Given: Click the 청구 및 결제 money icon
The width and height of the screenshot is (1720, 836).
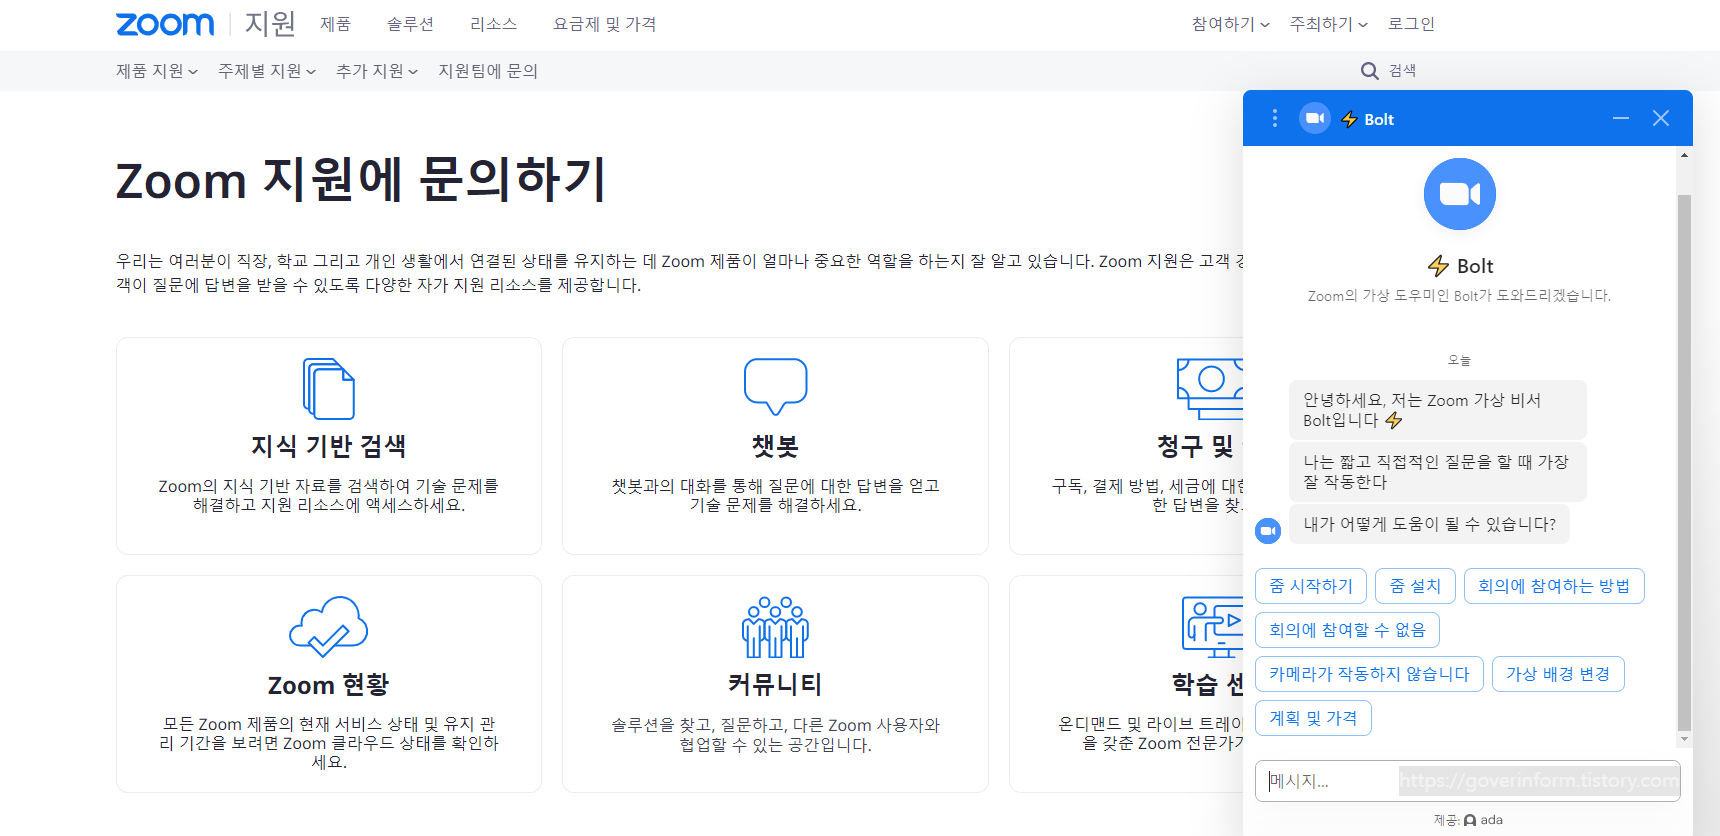Looking at the screenshot, I should pos(1210,388).
